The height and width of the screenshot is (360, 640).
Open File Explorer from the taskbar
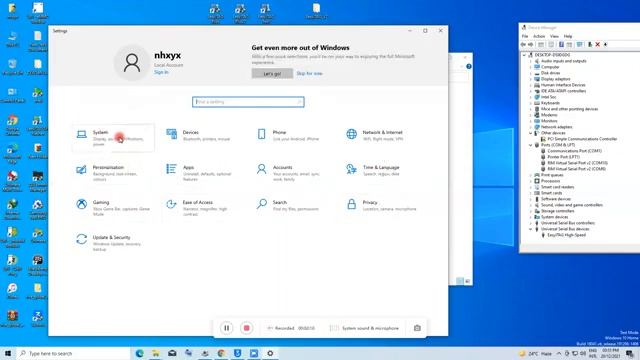156,353
